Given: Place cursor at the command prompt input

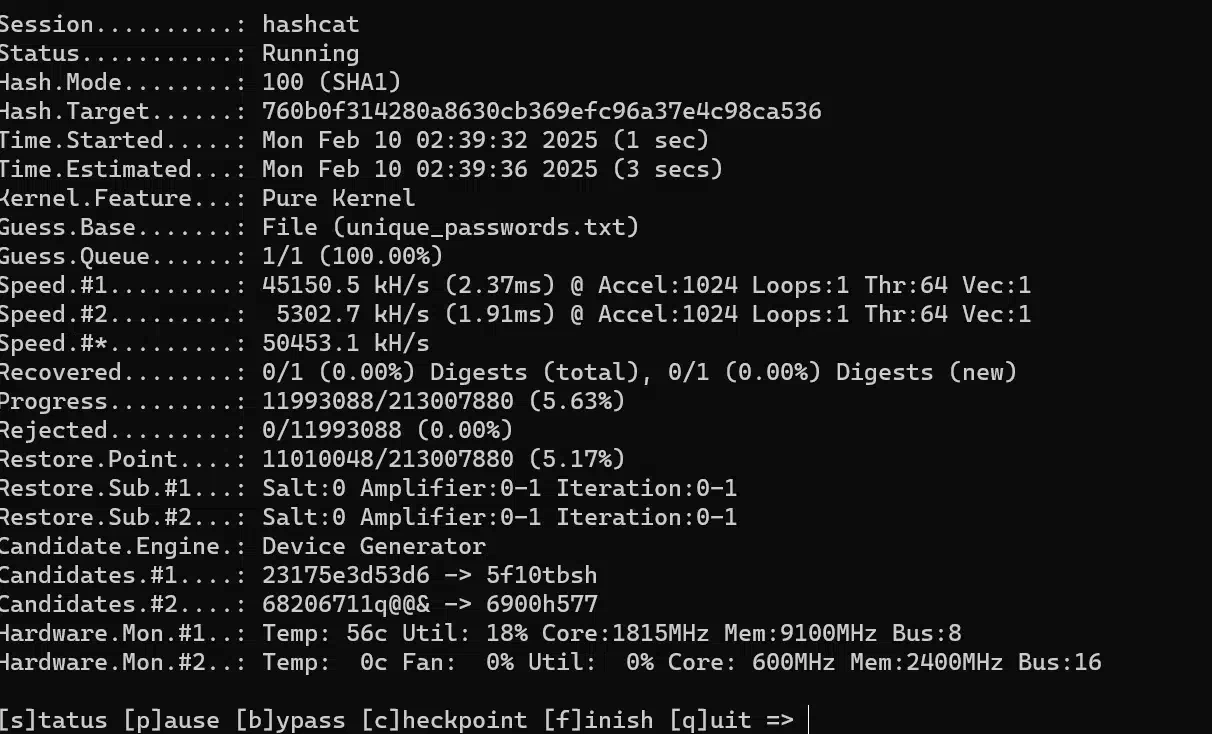Looking at the screenshot, I should 807,719.
